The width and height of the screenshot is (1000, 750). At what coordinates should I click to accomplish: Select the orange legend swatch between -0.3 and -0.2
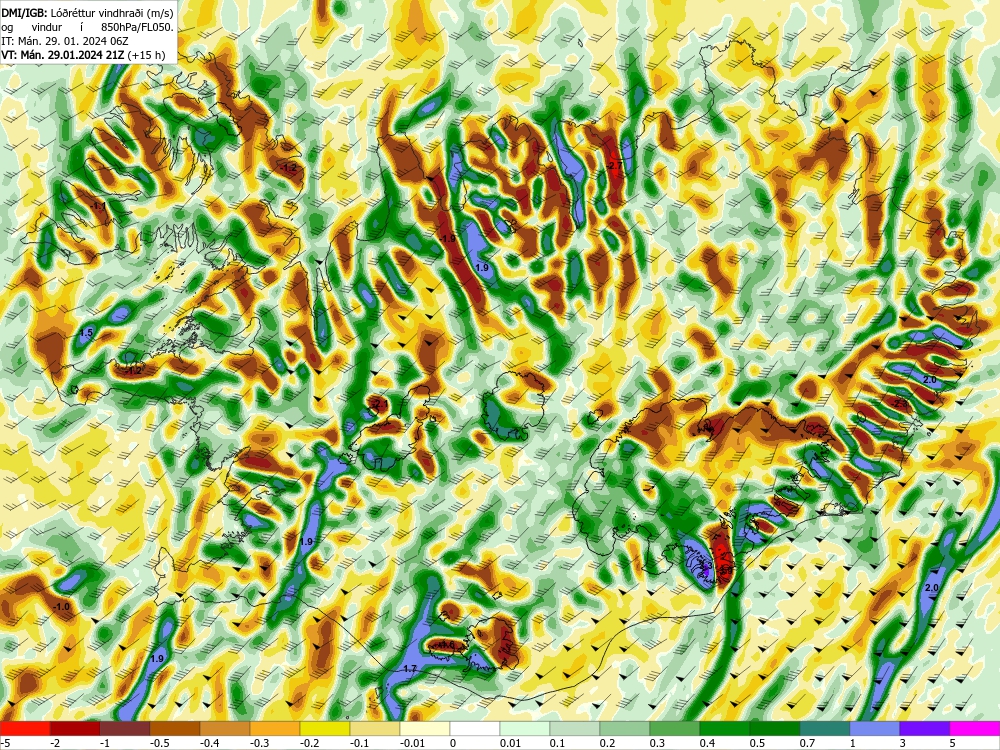click(x=275, y=728)
